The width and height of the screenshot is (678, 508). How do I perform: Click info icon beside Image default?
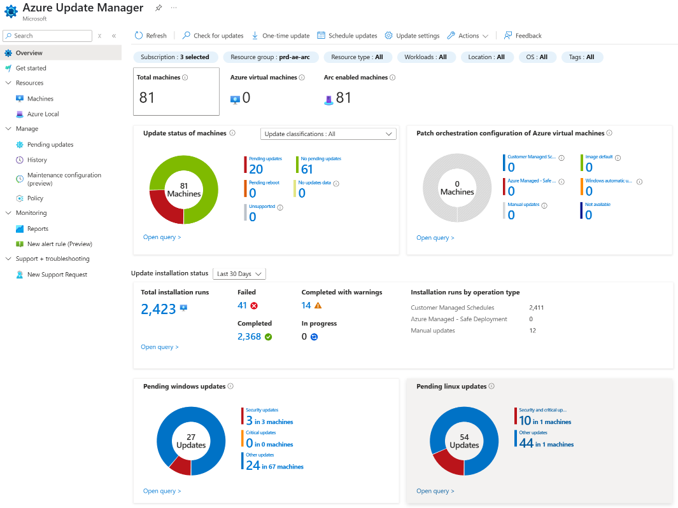(x=618, y=158)
